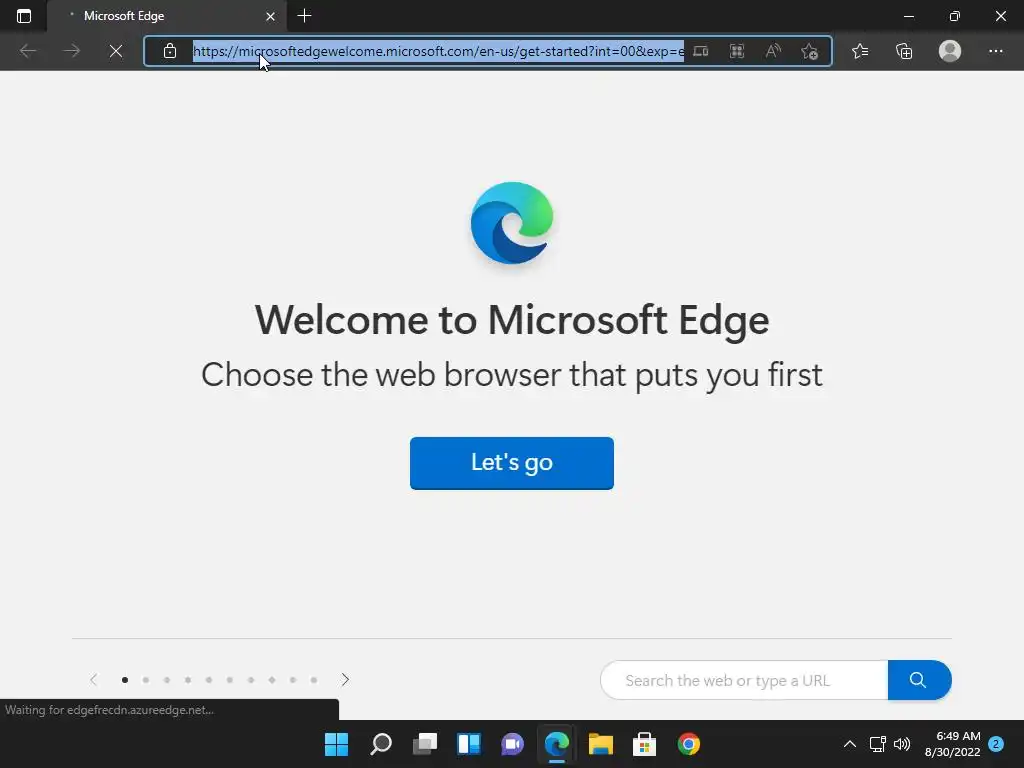Open notification center badge
Screen dimensions: 1024x768
(x=996, y=744)
